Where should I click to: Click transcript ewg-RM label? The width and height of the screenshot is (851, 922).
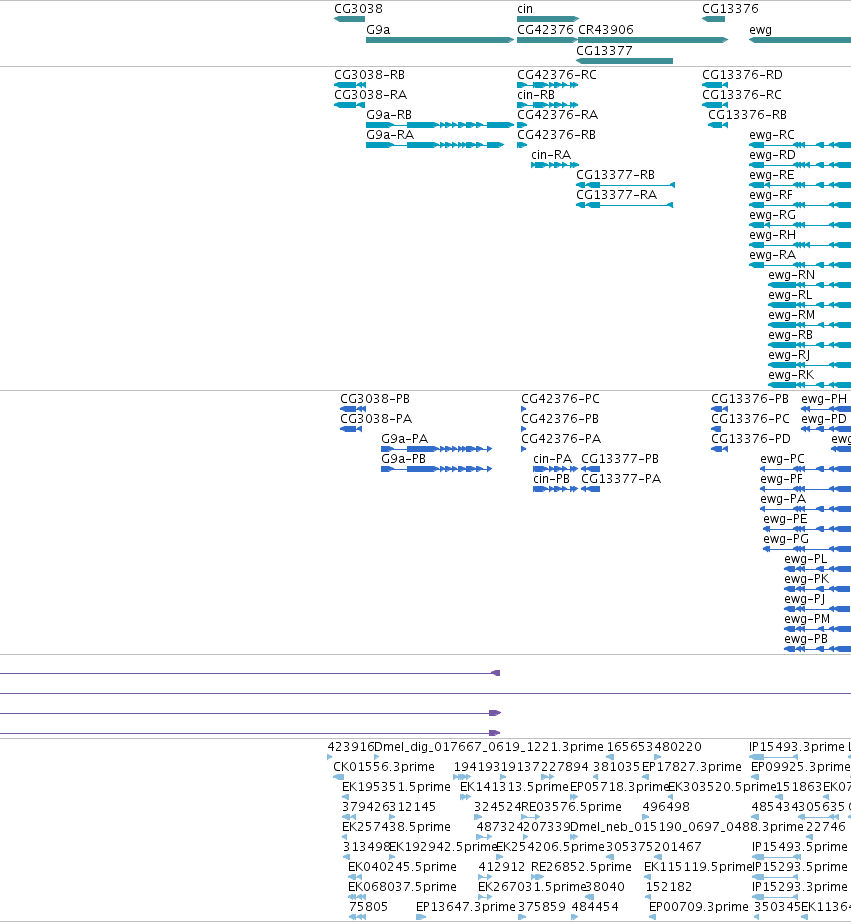pyautogui.click(x=792, y=315)
